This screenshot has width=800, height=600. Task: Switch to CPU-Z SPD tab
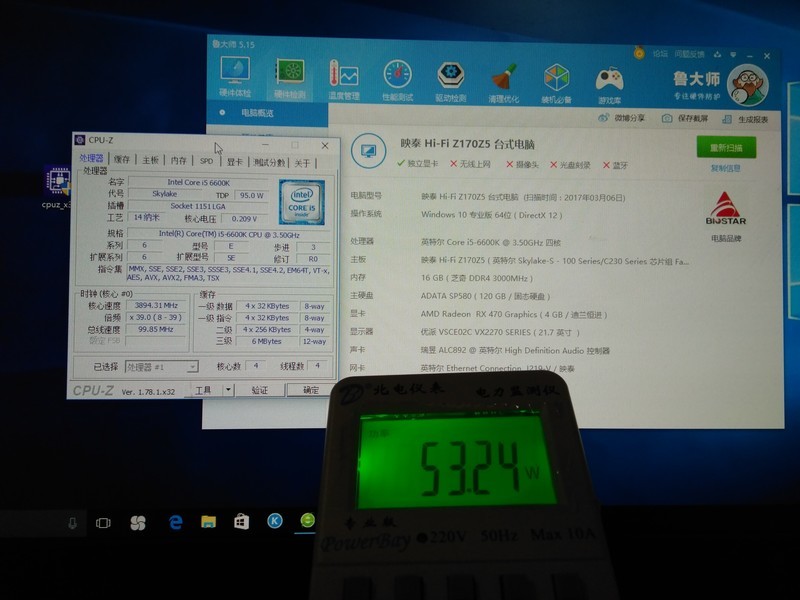point(206,161)
